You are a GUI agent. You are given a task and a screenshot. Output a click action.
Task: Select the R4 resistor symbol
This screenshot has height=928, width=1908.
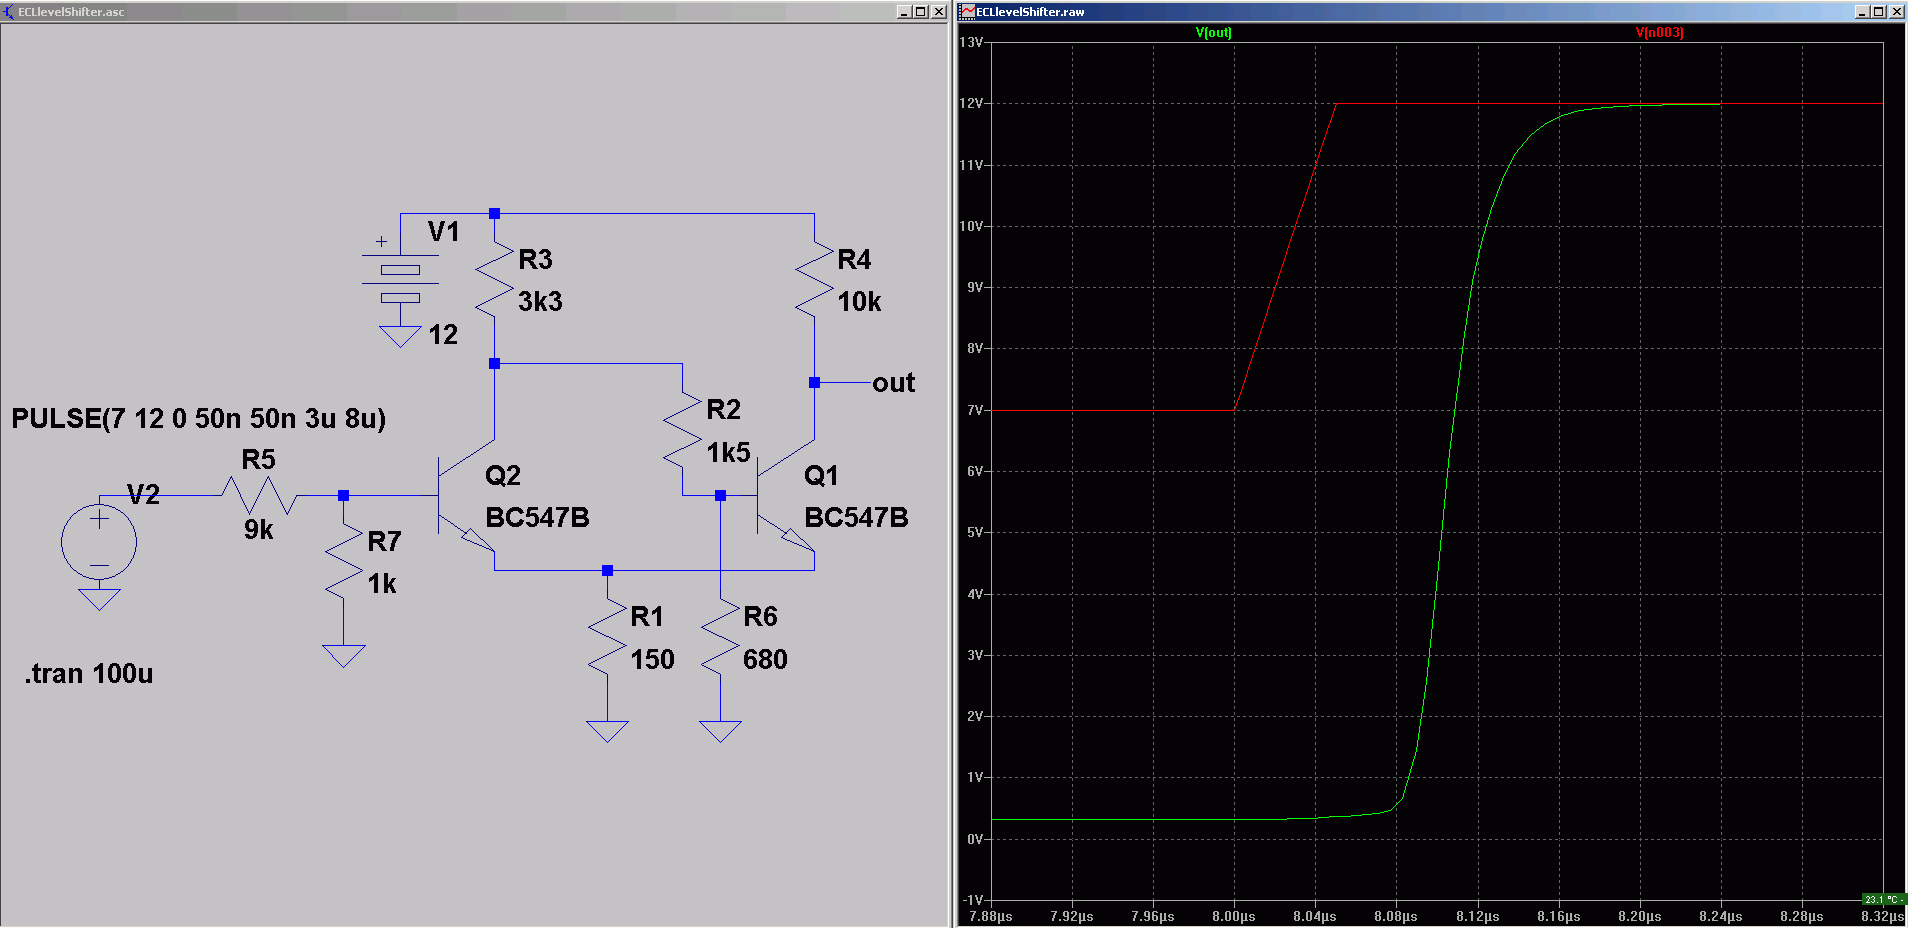(x=814, y=280)
